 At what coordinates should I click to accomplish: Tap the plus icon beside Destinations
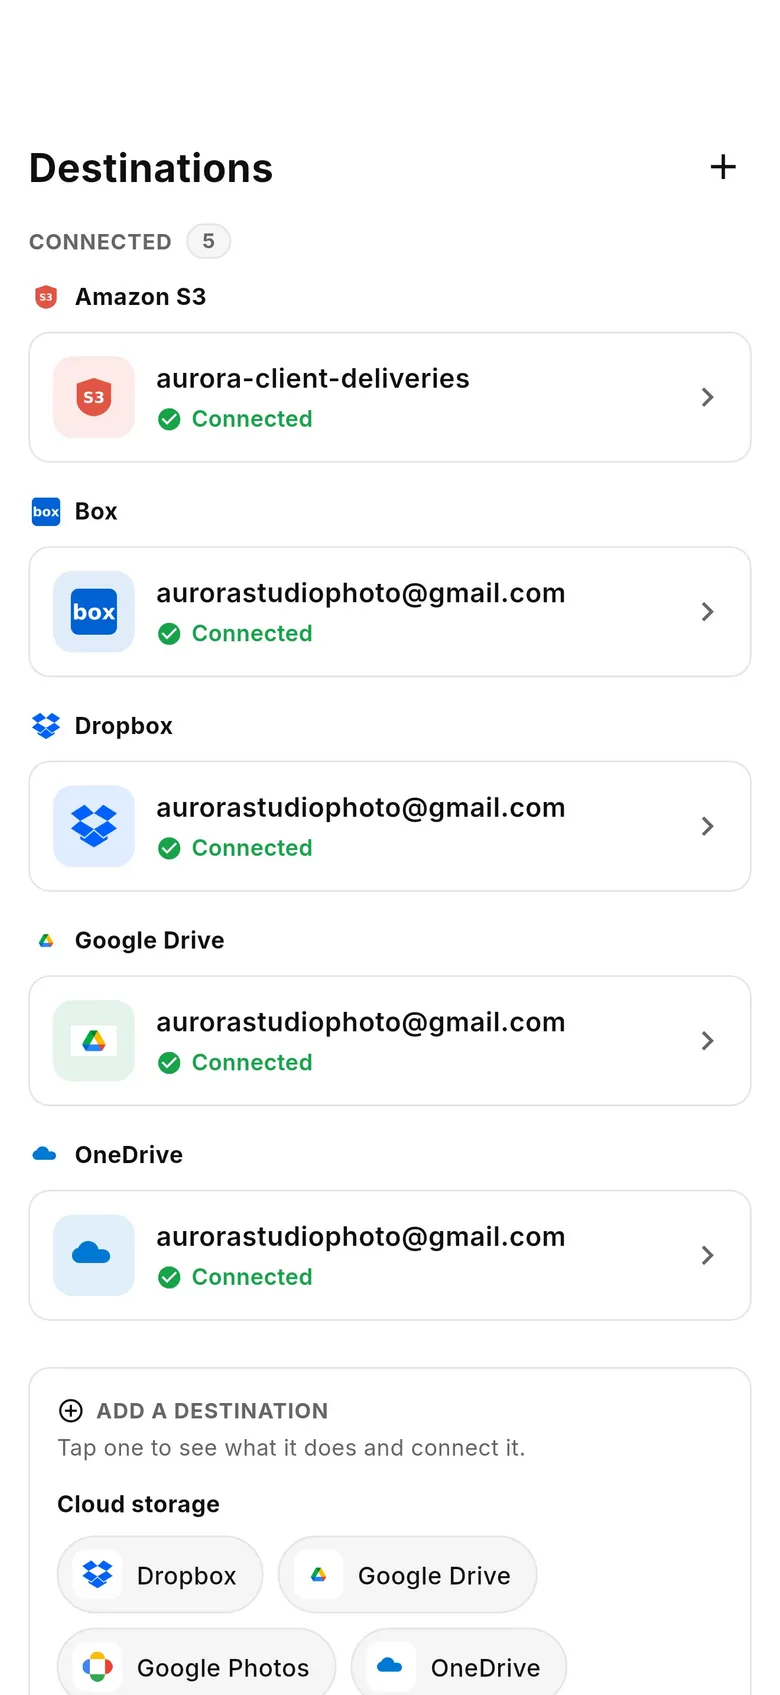click(x=723, y=167)
